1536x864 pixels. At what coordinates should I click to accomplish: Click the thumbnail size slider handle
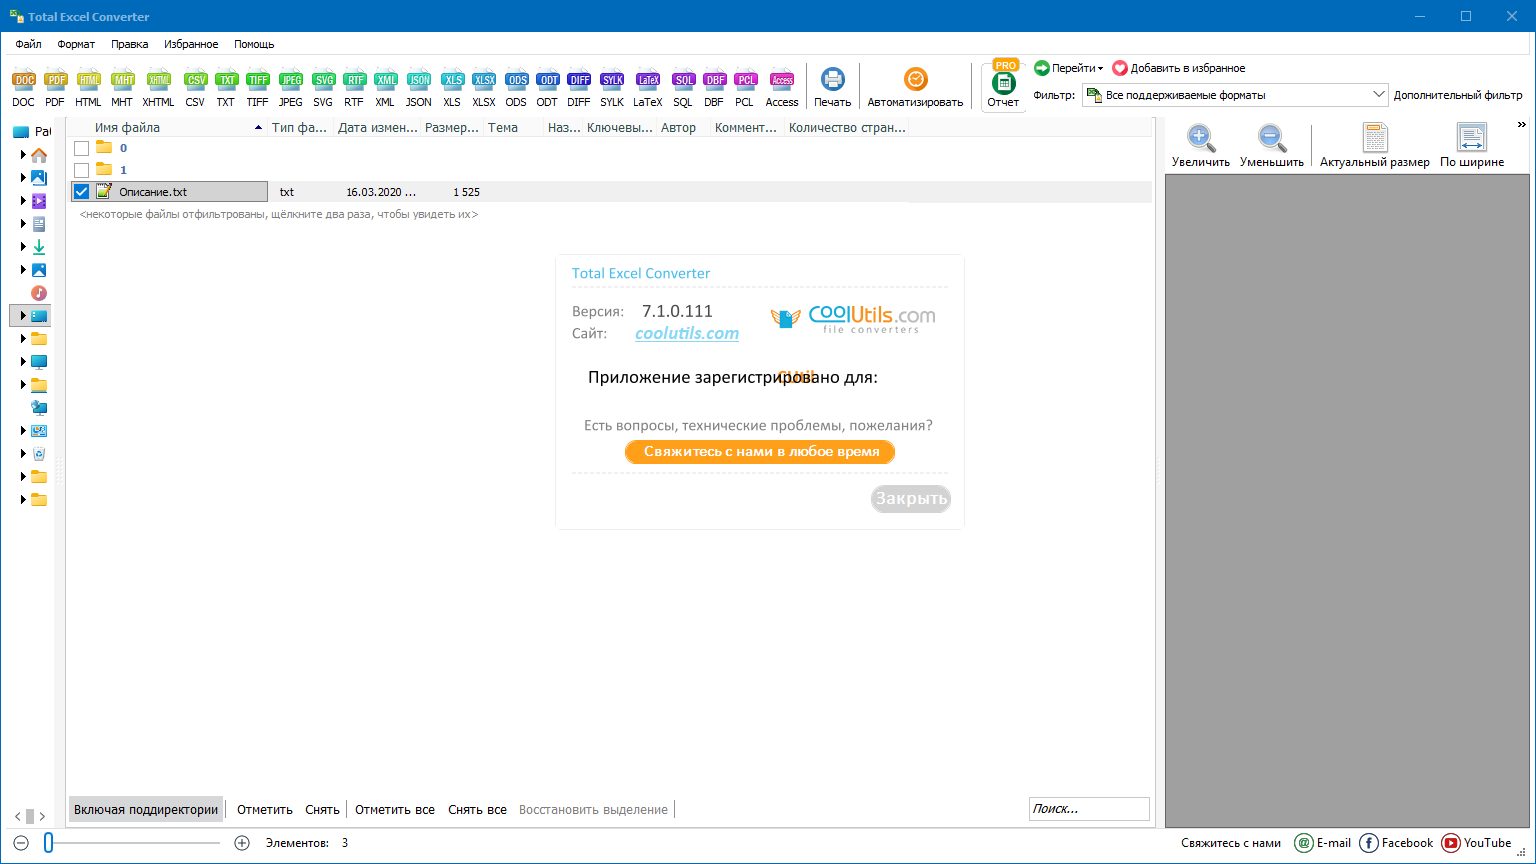coord(48,843)
